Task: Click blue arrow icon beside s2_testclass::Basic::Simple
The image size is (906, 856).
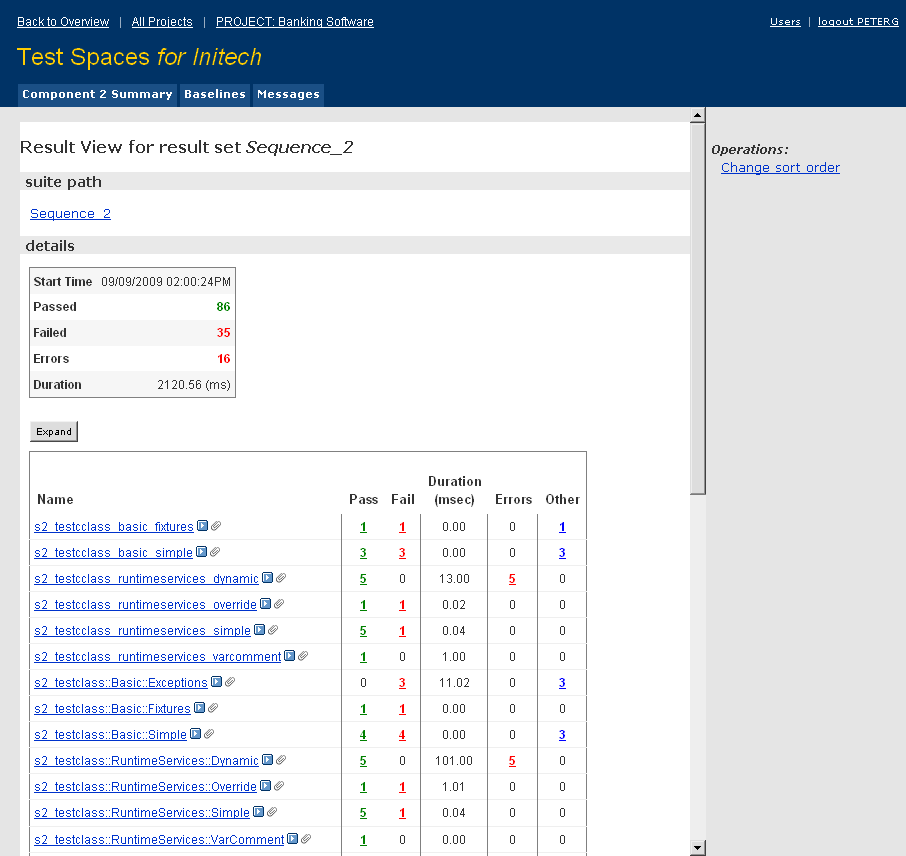Action: click(195, 734)
